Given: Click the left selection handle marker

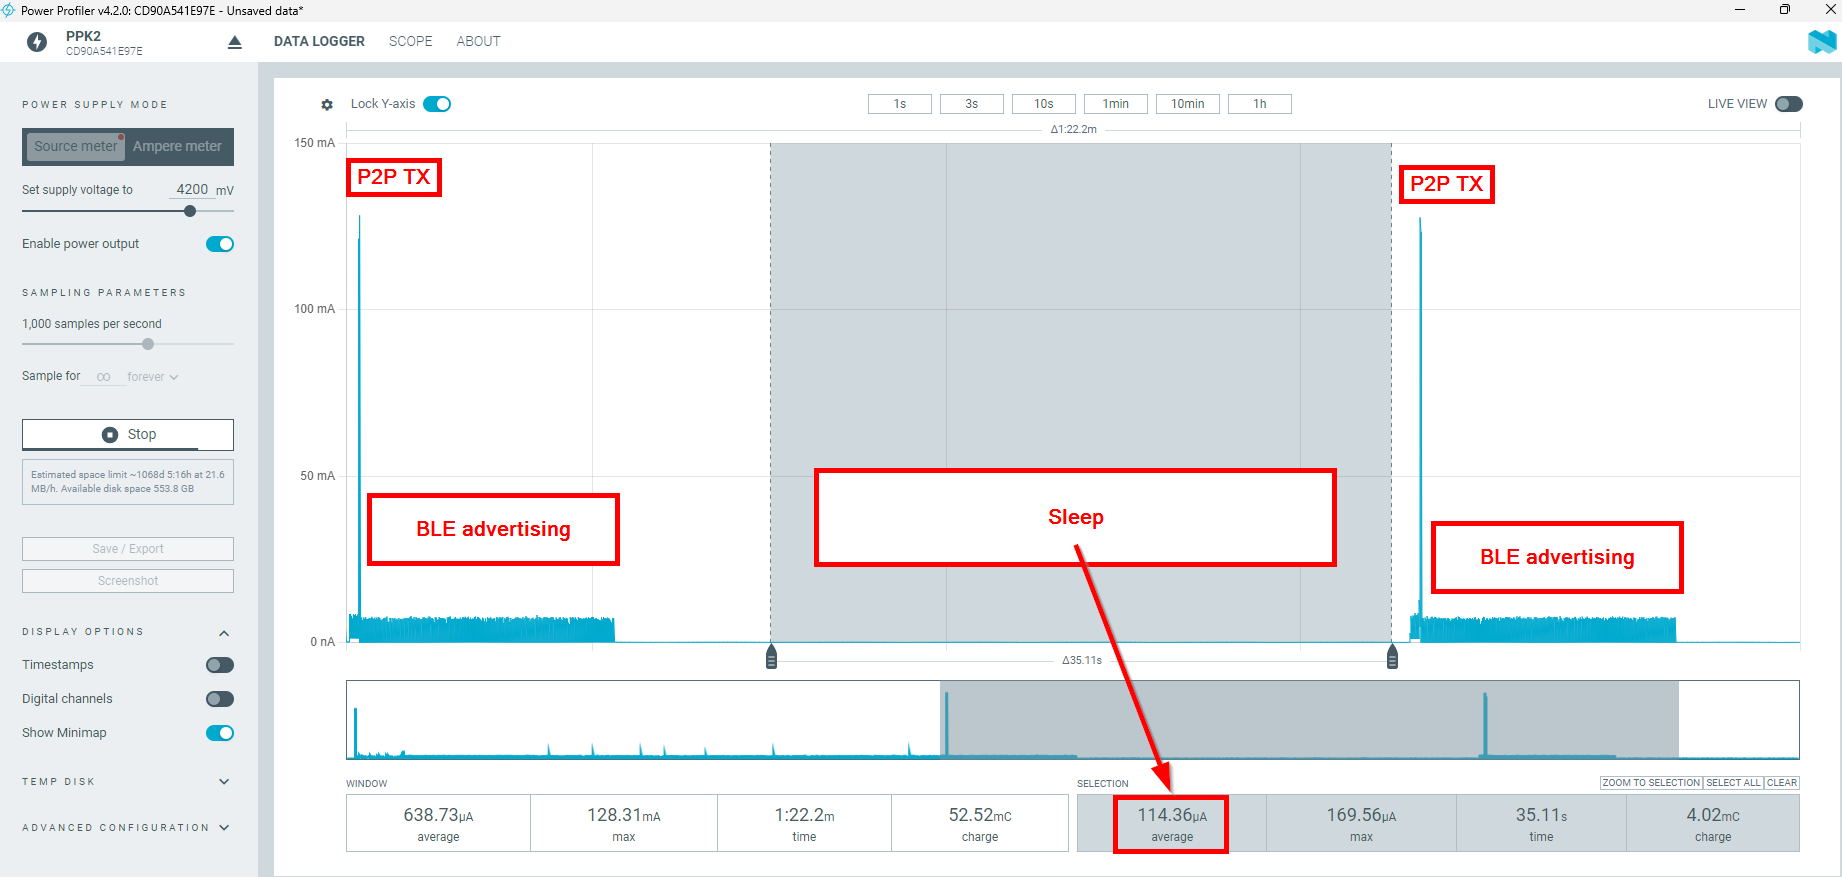Looking at the screenshot, I should 771,657.
